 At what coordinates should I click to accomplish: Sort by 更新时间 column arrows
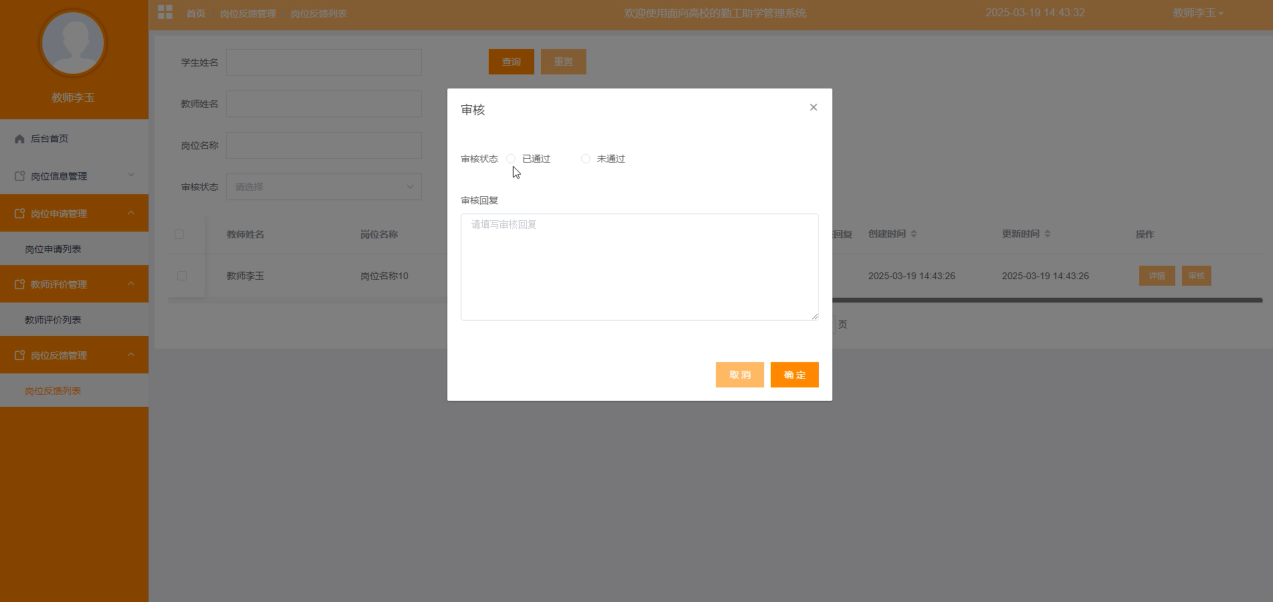[x=1048, y=234]
